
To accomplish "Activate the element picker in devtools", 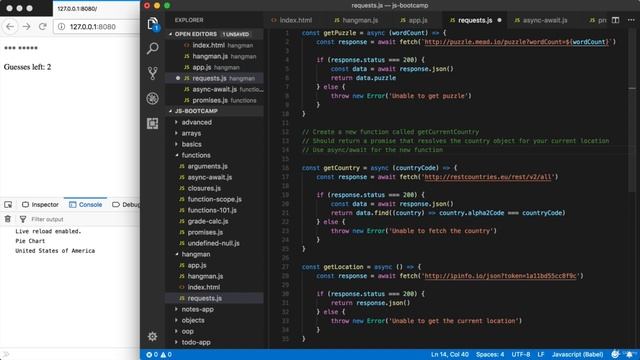I will tap(8, 204).
